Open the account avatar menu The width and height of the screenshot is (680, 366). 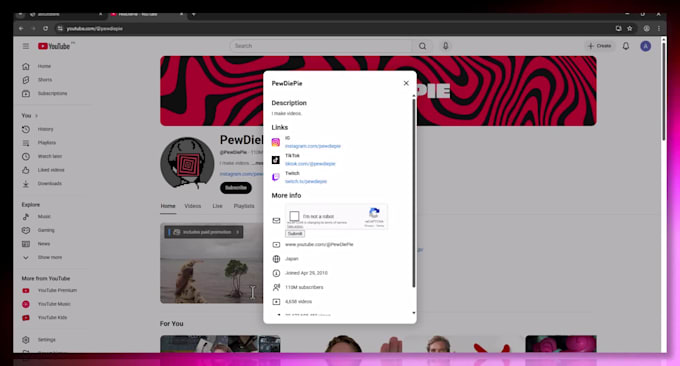click(645, 46)
